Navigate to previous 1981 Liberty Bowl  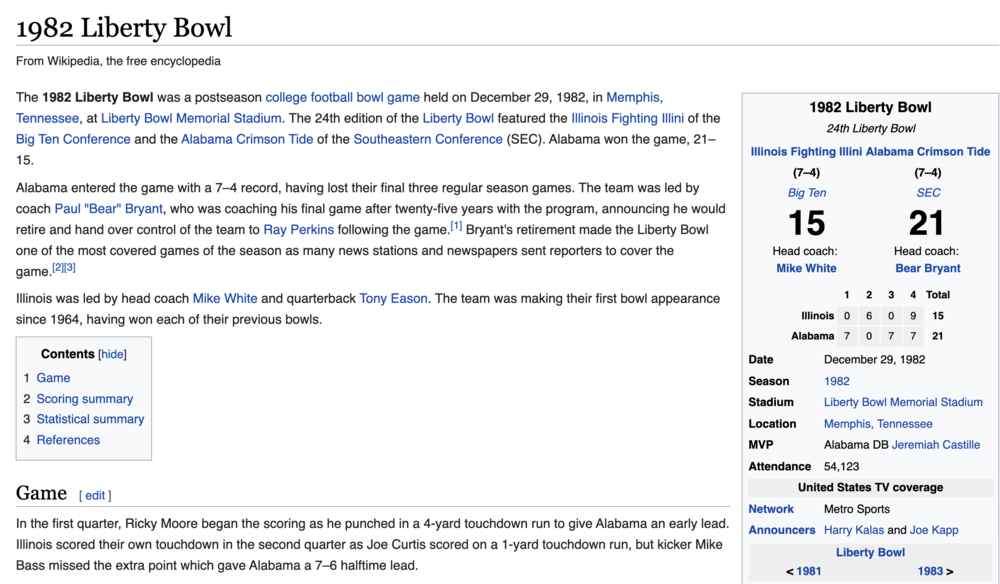807,572
